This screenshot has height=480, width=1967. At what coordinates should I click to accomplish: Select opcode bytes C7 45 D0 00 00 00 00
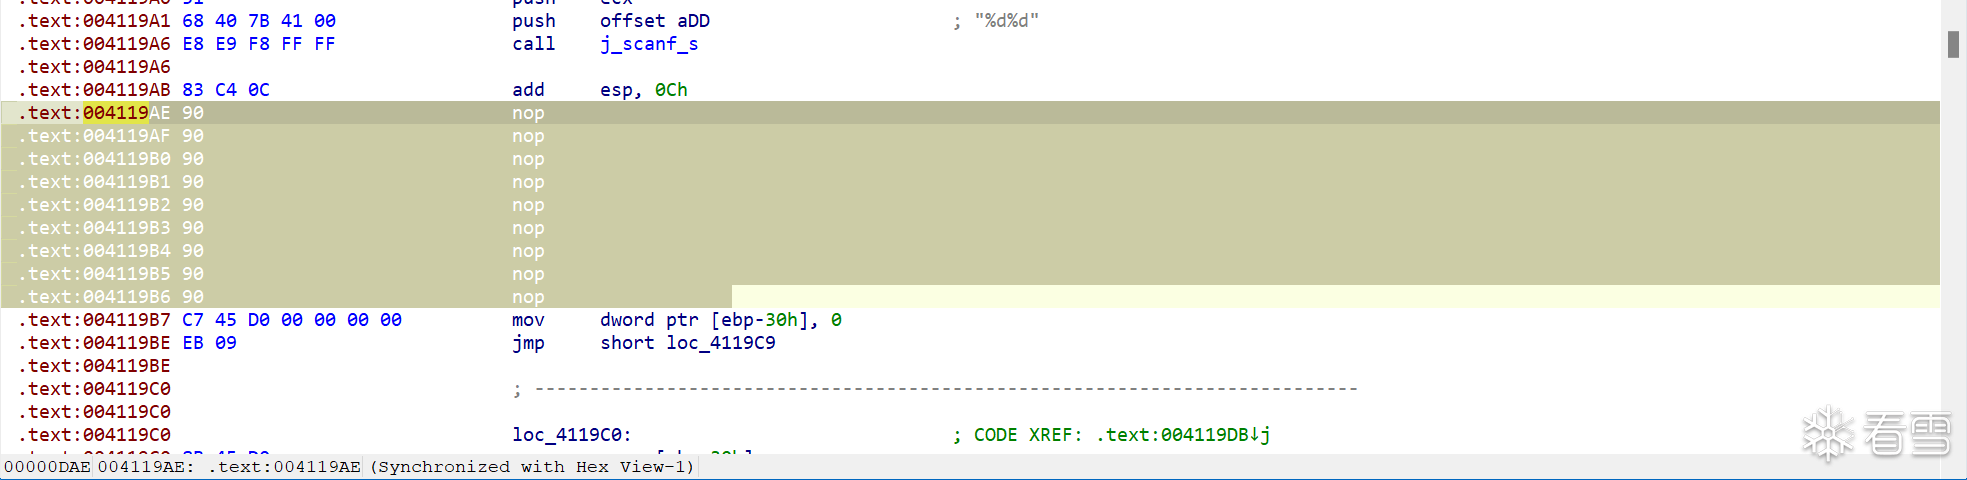(292, 320)
